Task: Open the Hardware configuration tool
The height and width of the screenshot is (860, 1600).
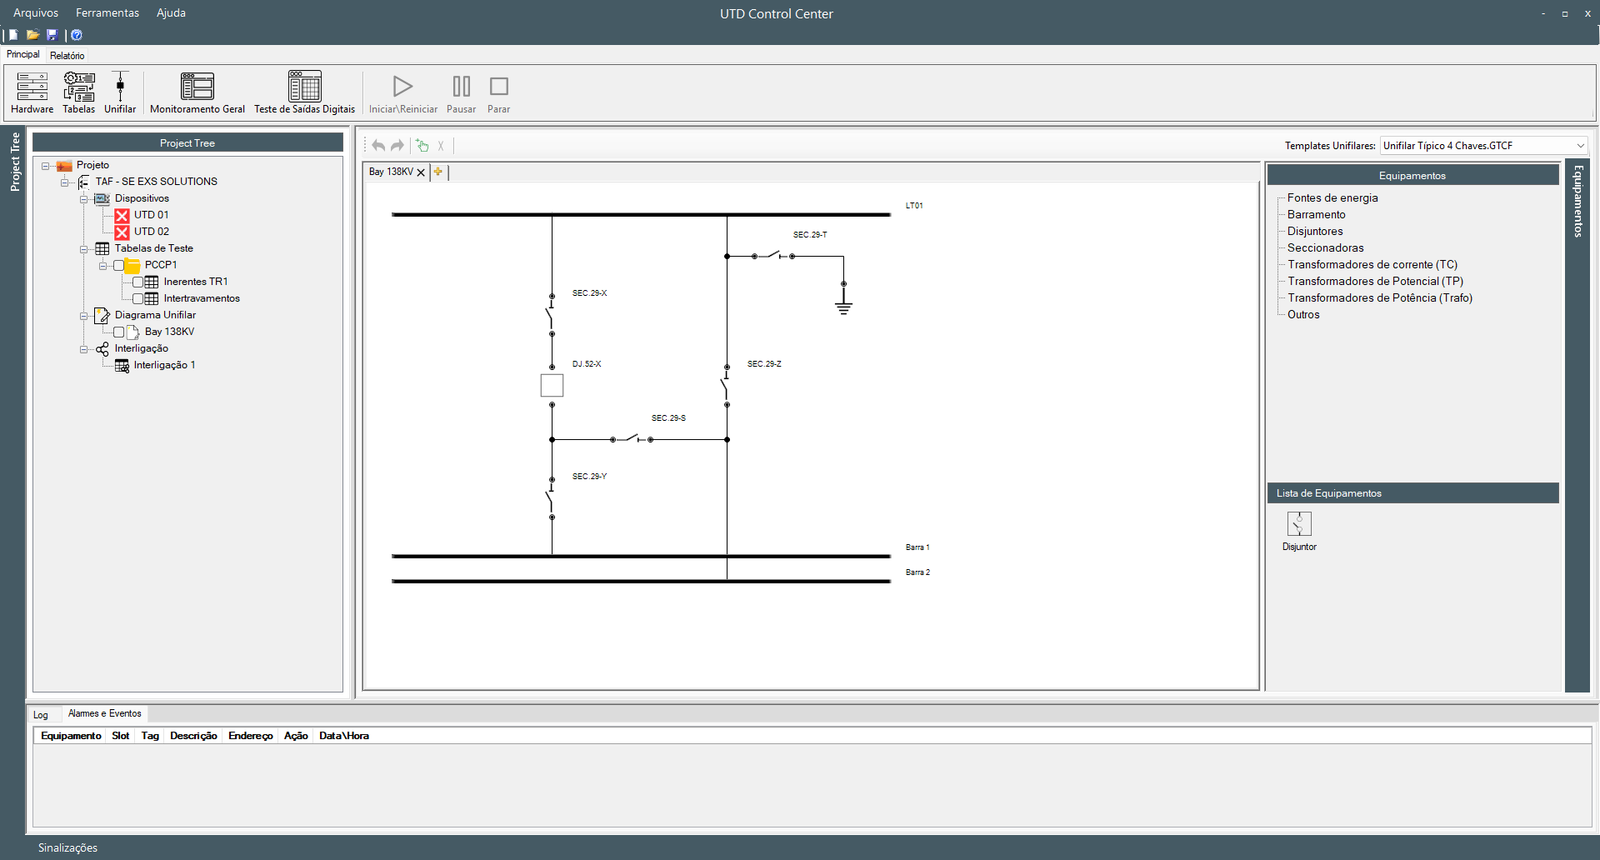Action: (x=32, y=93)
